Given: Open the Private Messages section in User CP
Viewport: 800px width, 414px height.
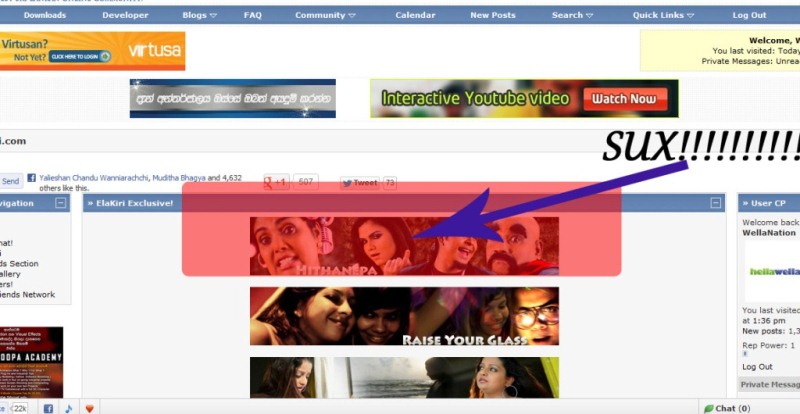Looking at the screenshot, I should (x=770, y=384).
